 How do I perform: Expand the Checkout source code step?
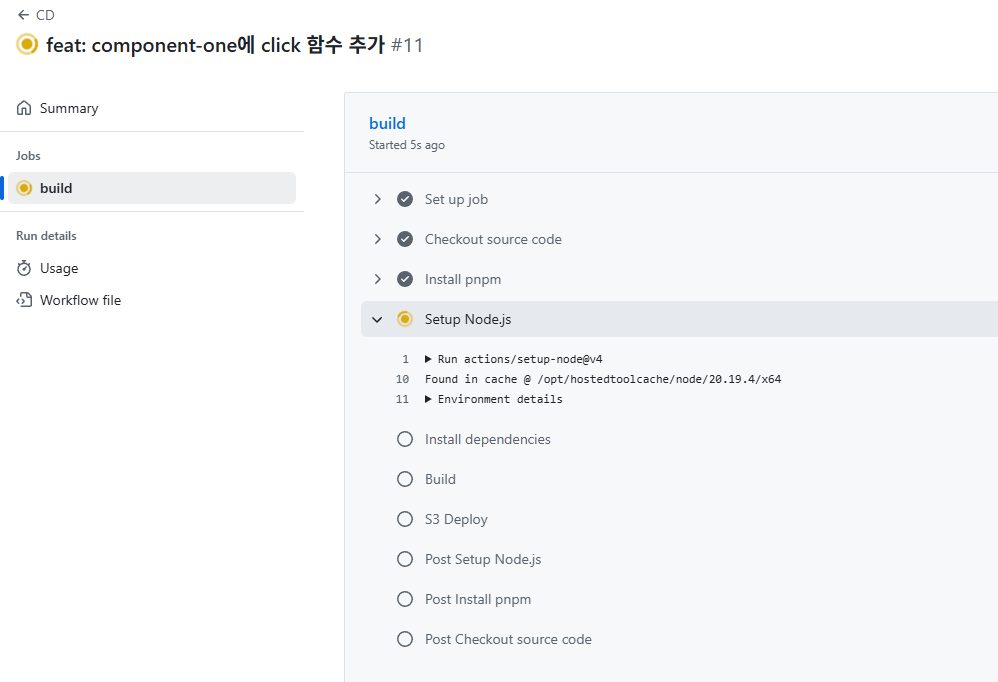click(377, 239)
